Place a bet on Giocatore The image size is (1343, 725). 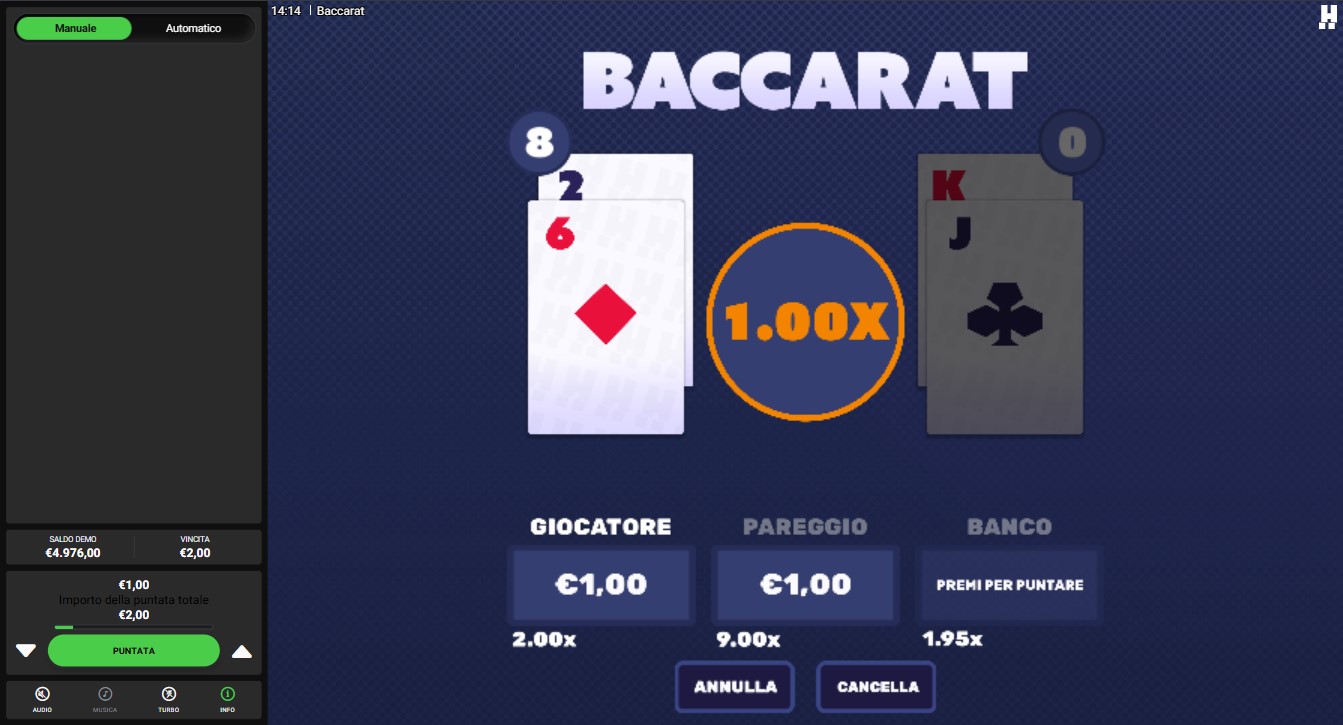[x=601, y=584]
